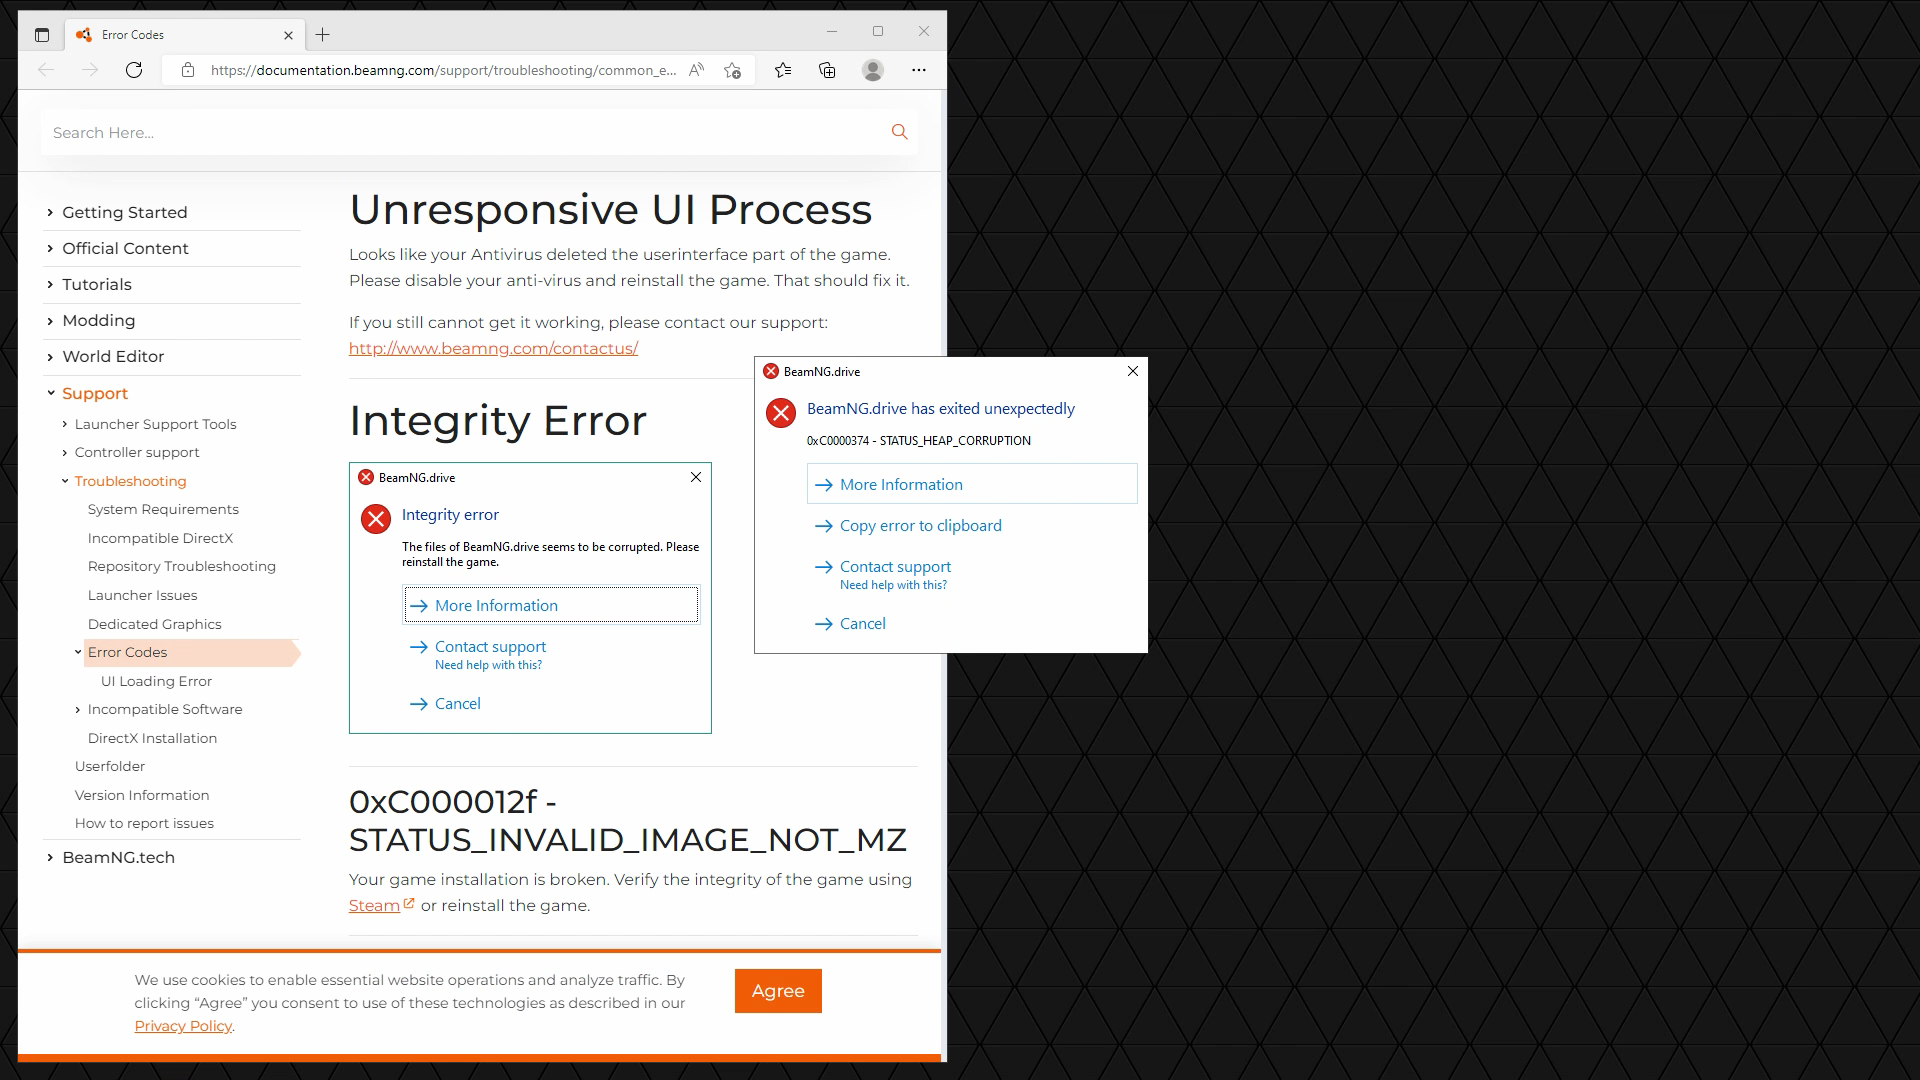Open Dedicated Graphics page
Image resolution: width=1920 pixels, height=1080 pixels.
[x=154, y=624]
